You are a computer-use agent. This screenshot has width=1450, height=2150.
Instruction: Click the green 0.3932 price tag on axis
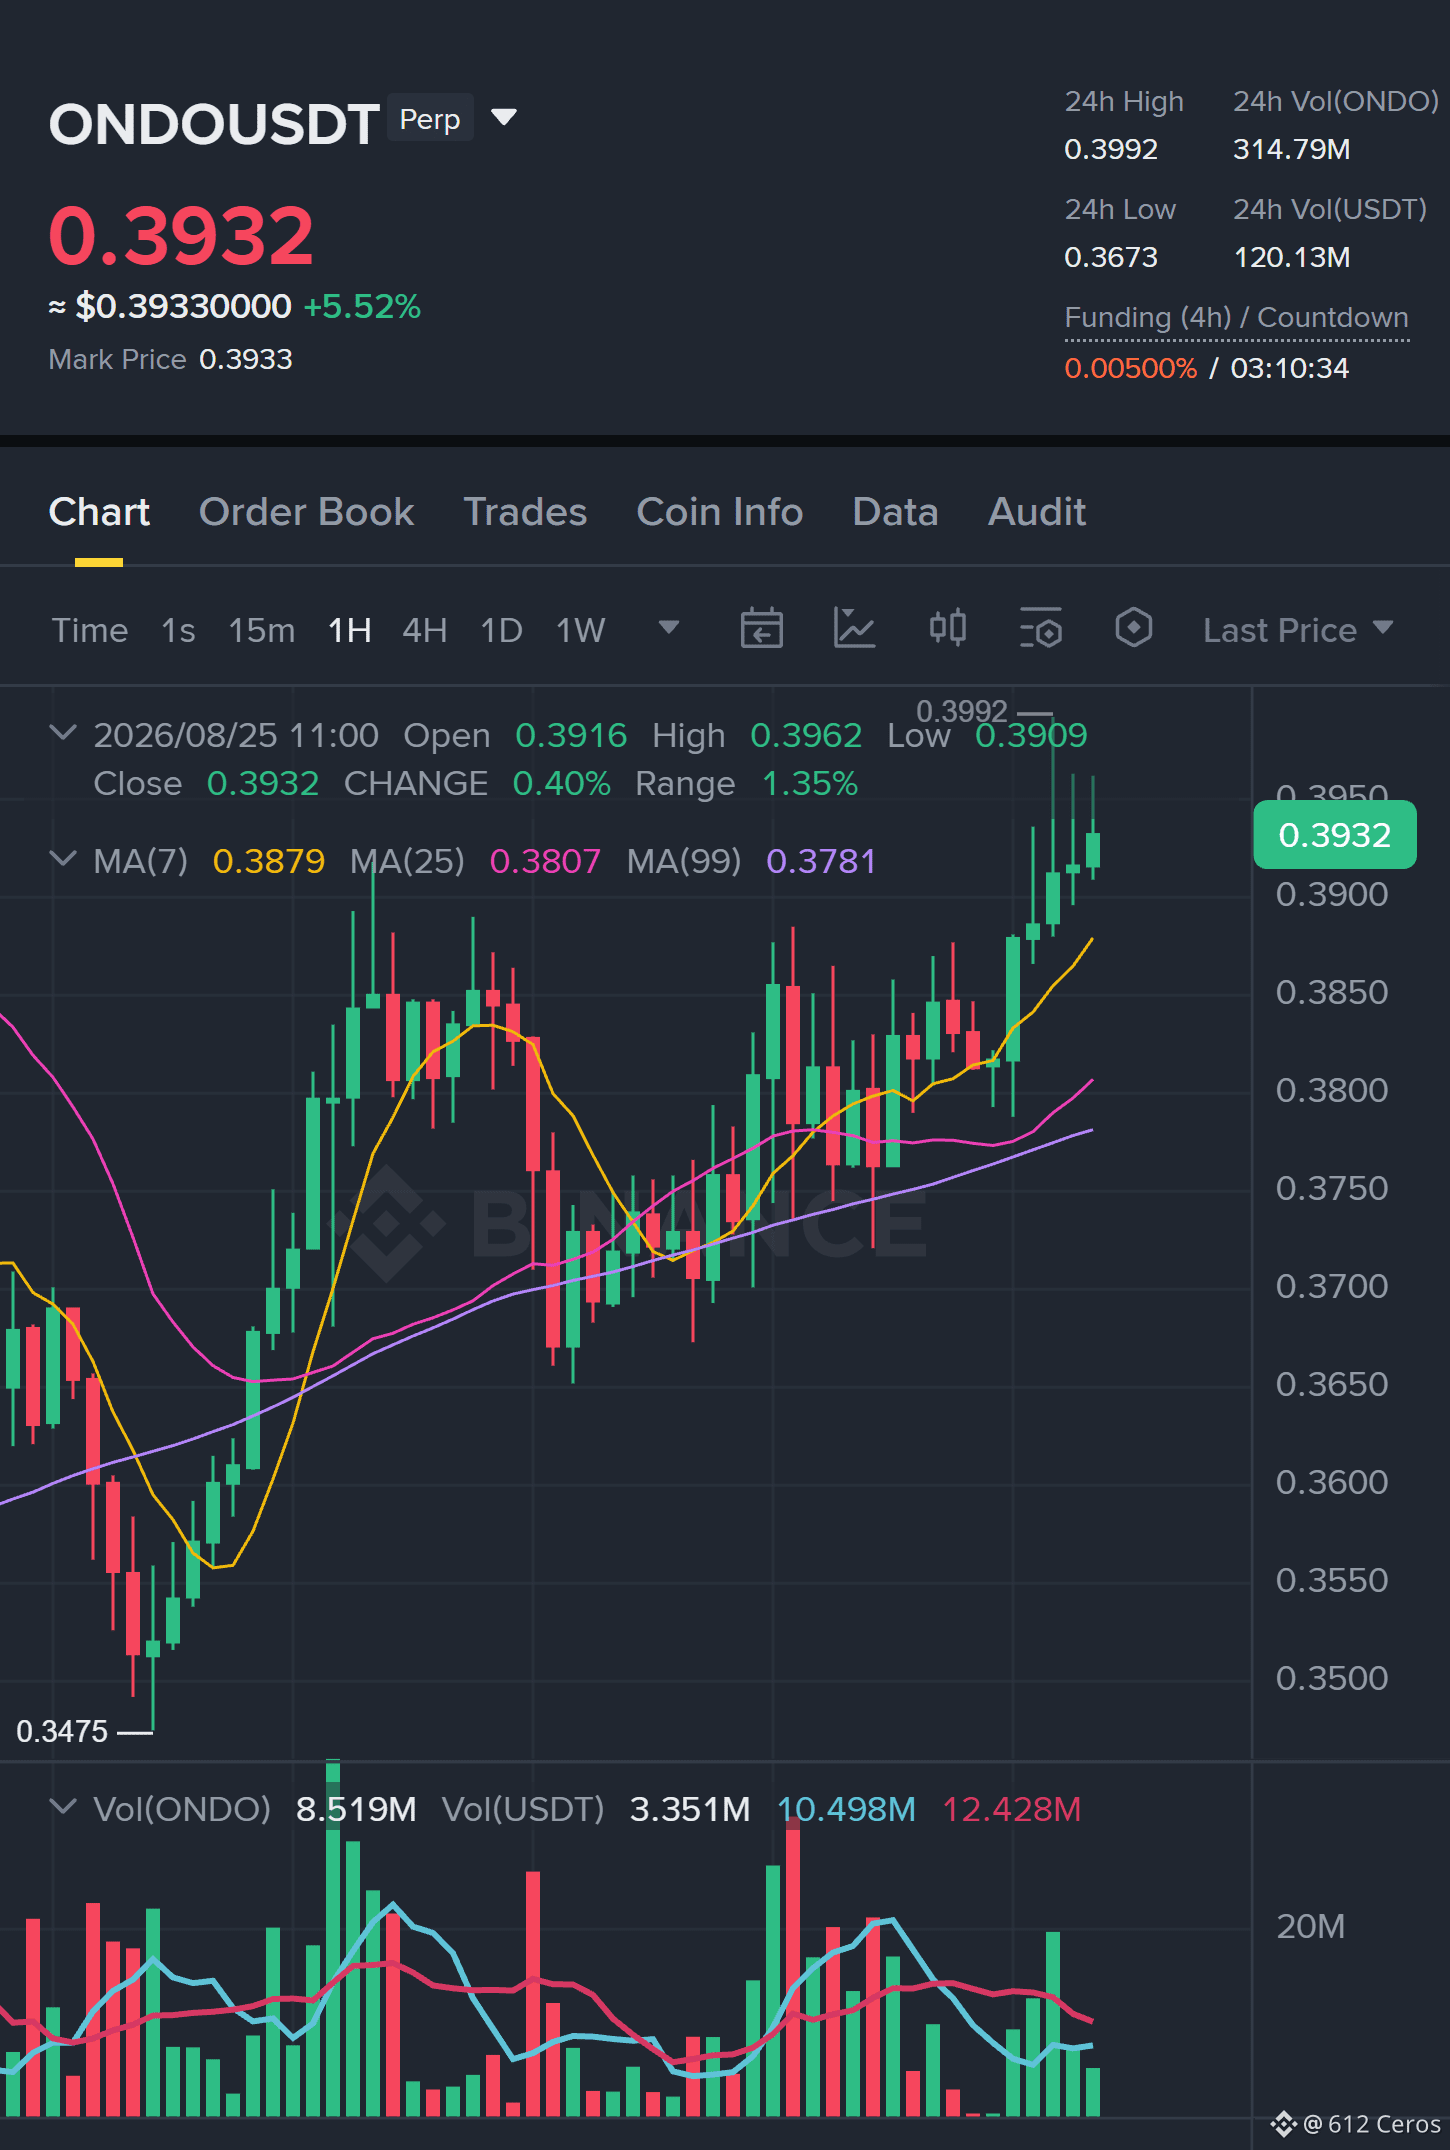click(1335, 835)
